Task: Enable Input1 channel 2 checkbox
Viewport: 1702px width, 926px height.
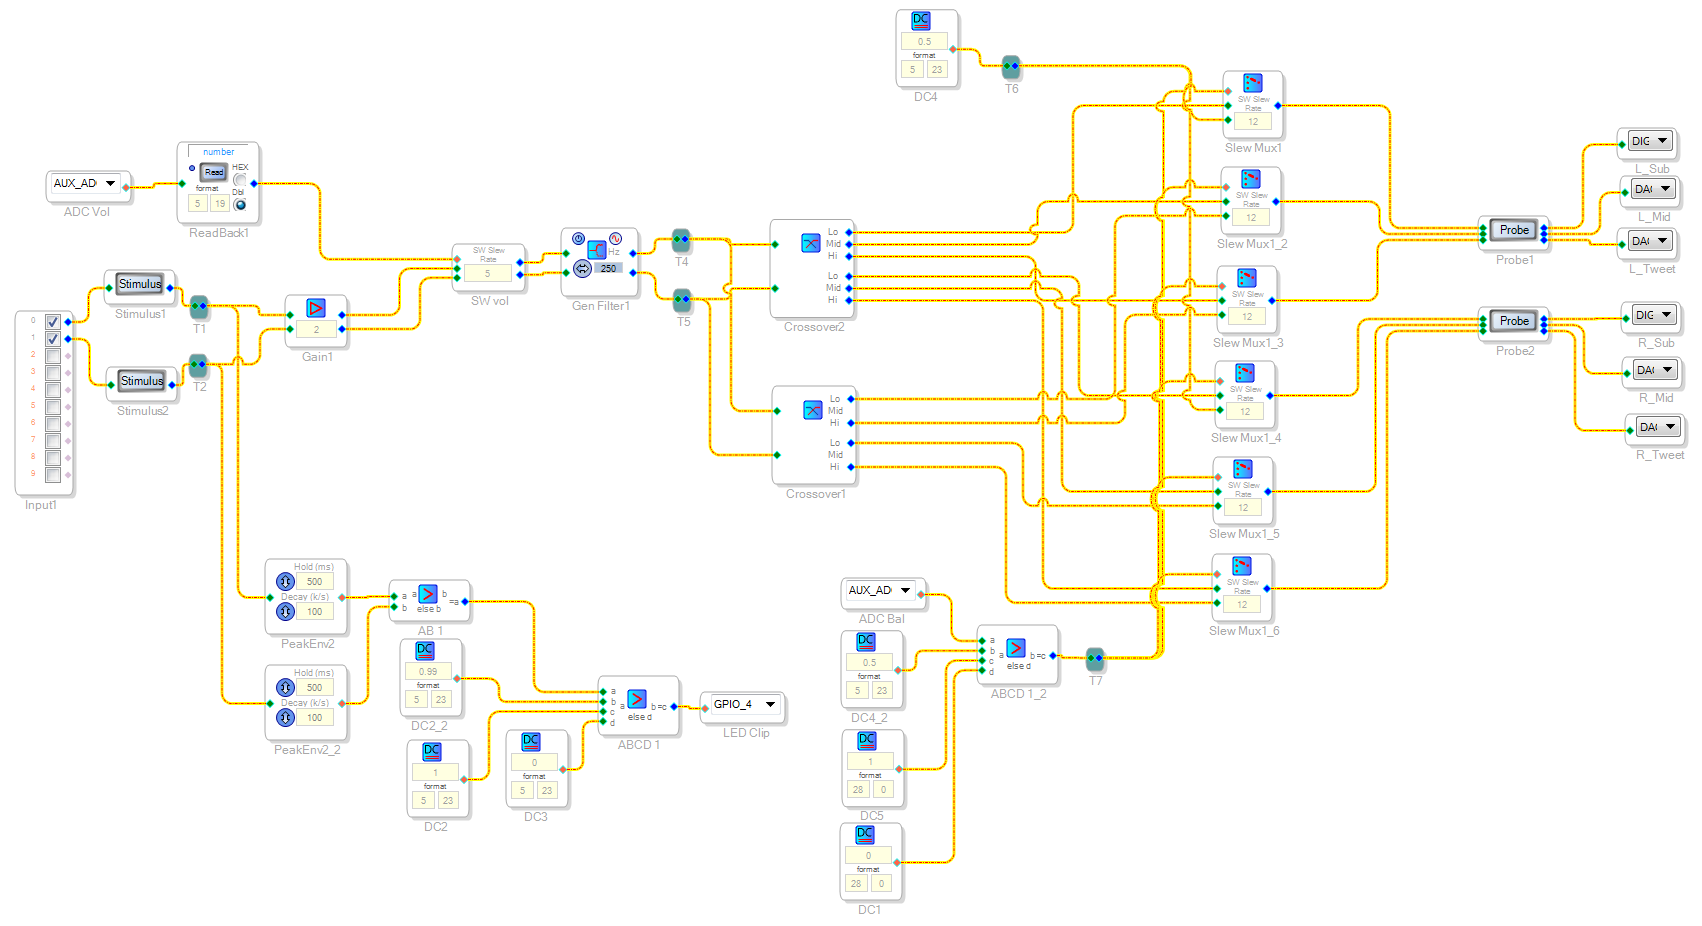Action: click(x=53, y=356)
